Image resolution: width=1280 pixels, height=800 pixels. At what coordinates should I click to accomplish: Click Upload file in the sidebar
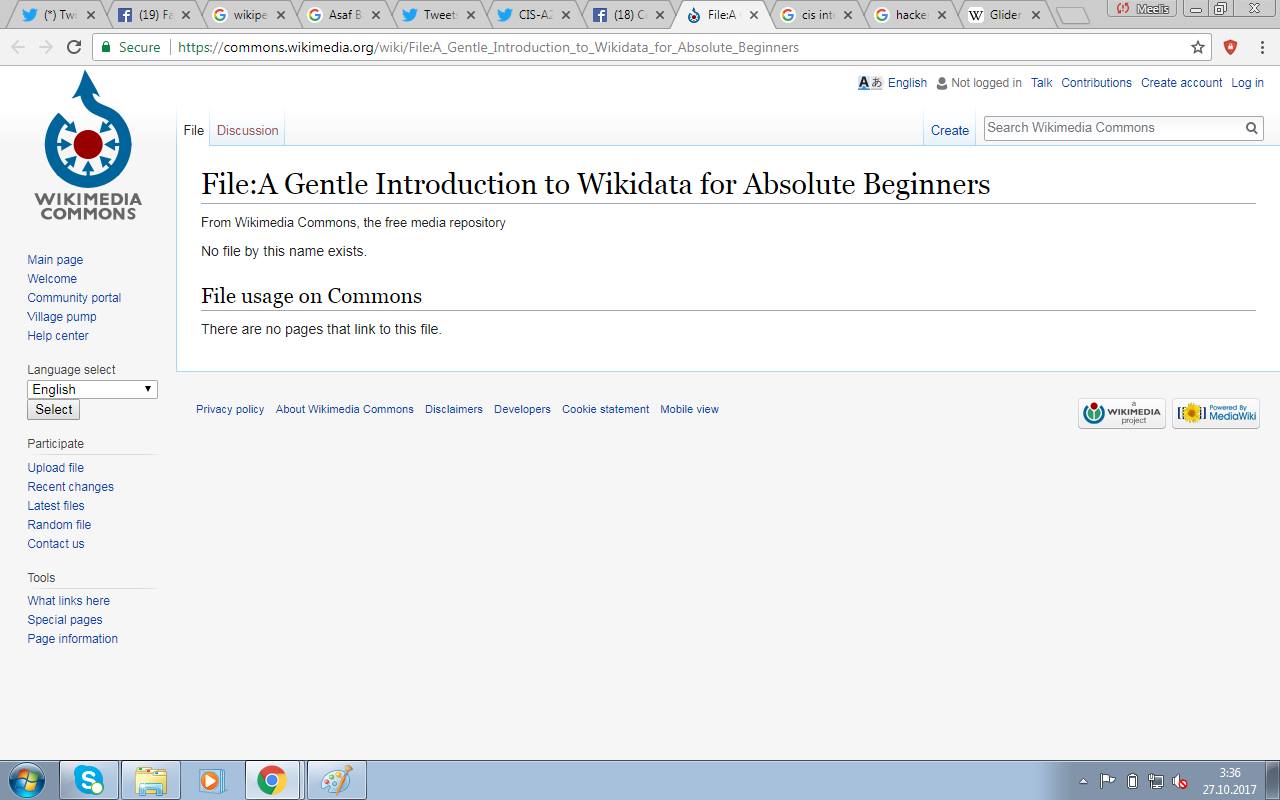(x=55, y=468)
